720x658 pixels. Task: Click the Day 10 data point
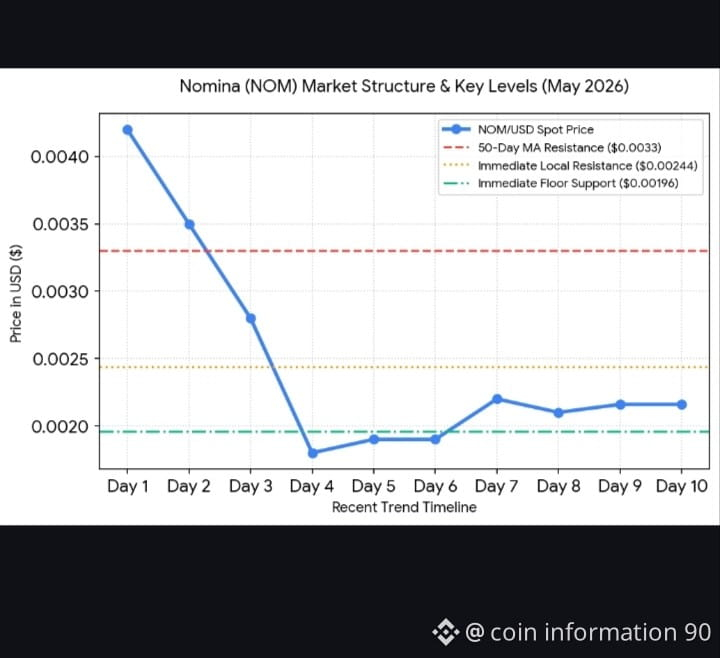click(682, 405)
